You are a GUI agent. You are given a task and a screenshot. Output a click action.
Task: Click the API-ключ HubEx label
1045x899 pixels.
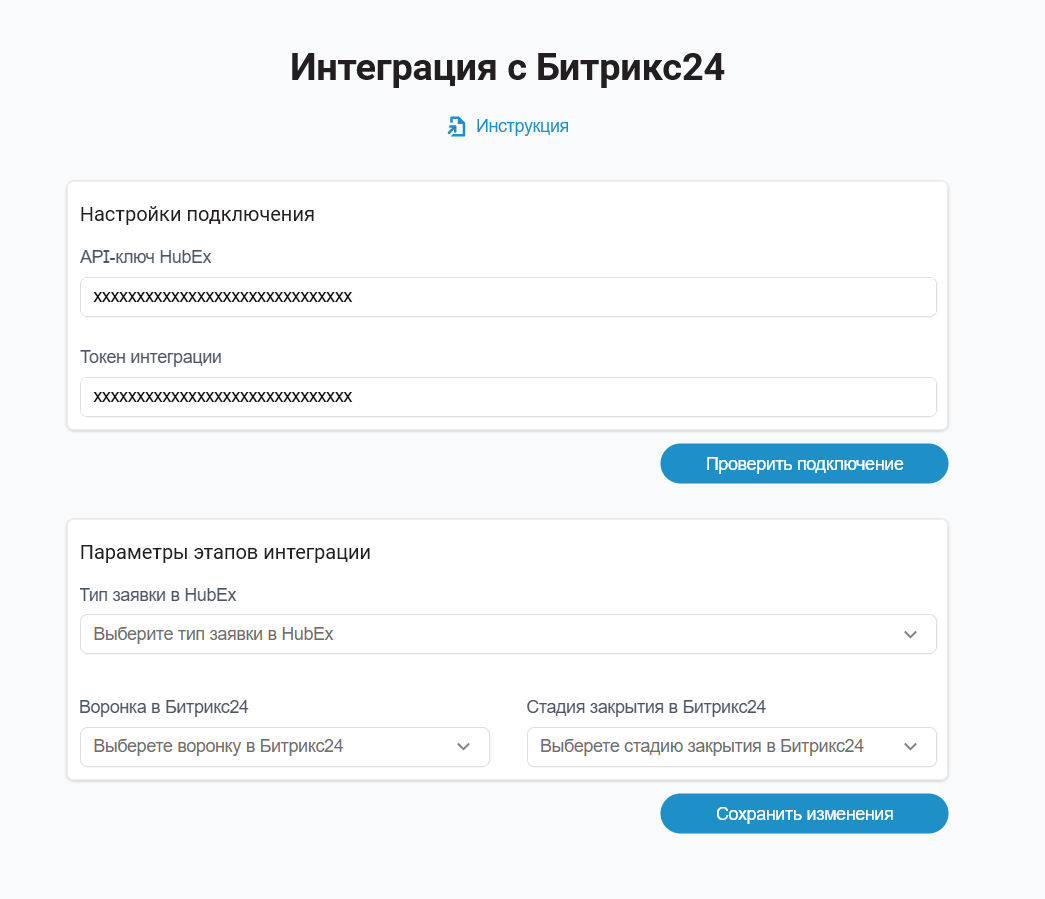(145, 257)
